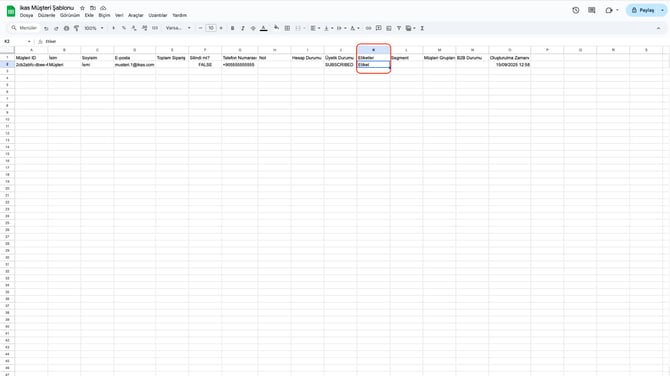Open the Dosya menu
The width and height of the screenshot is (670, 376).
pos(26,15)
